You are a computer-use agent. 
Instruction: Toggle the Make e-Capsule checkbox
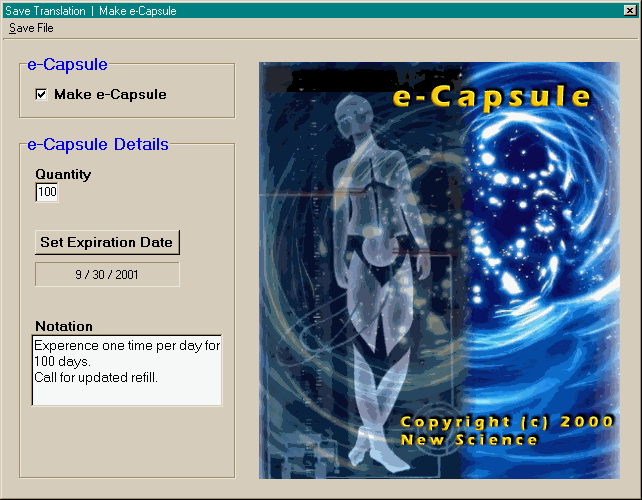pyautogui.click(x=41, y=95)
